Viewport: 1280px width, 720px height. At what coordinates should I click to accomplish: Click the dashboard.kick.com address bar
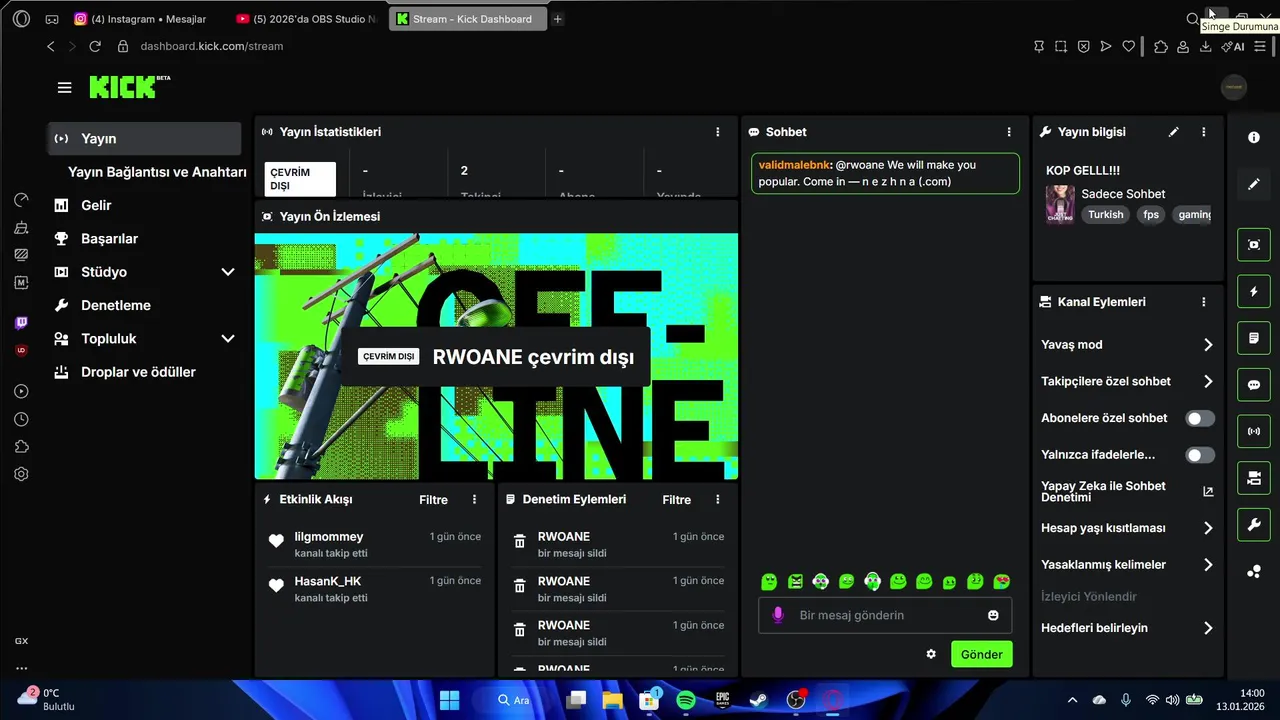tap(212, 46)
